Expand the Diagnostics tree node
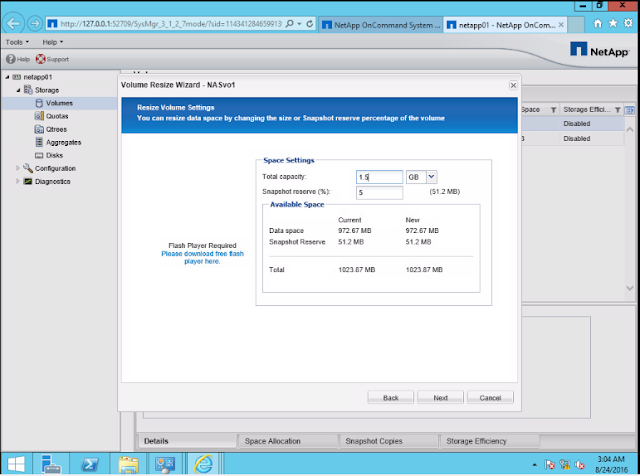 (x=18, y=181)
